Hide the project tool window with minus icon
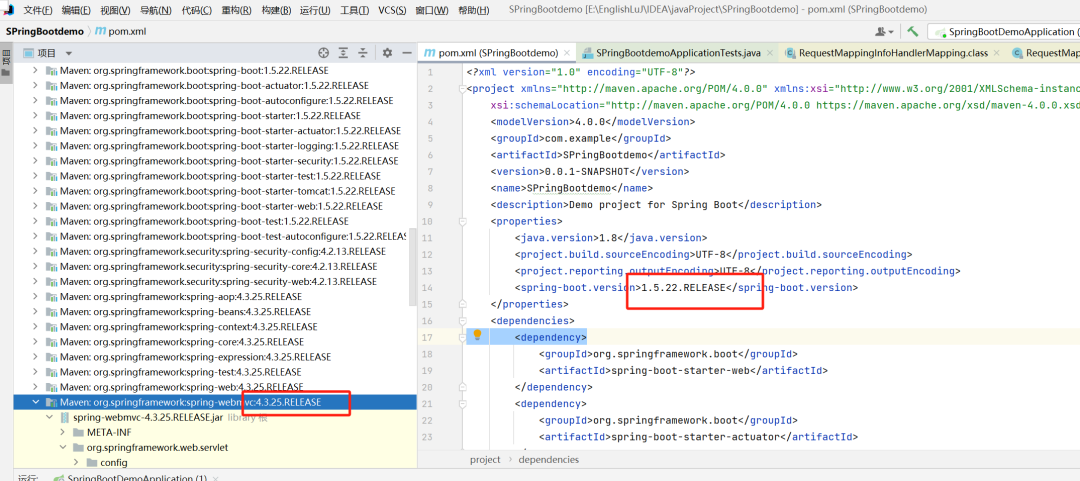The image size is (1080, 481). (406, 53)
